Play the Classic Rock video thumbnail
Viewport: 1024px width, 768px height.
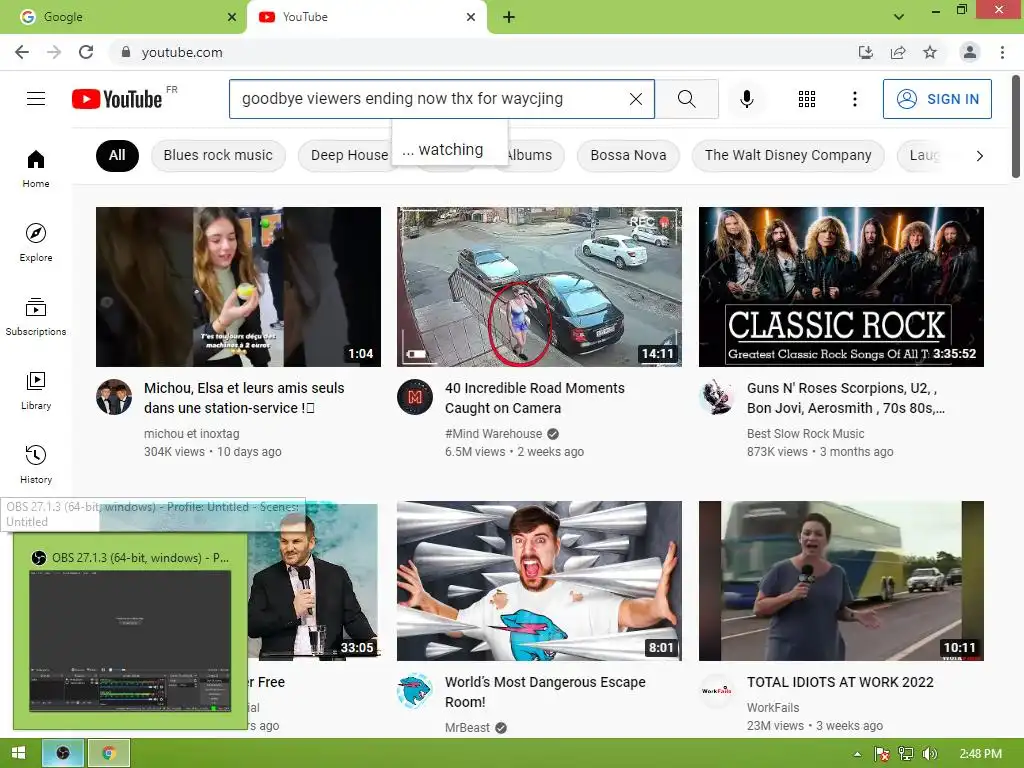tap(841, 287)
